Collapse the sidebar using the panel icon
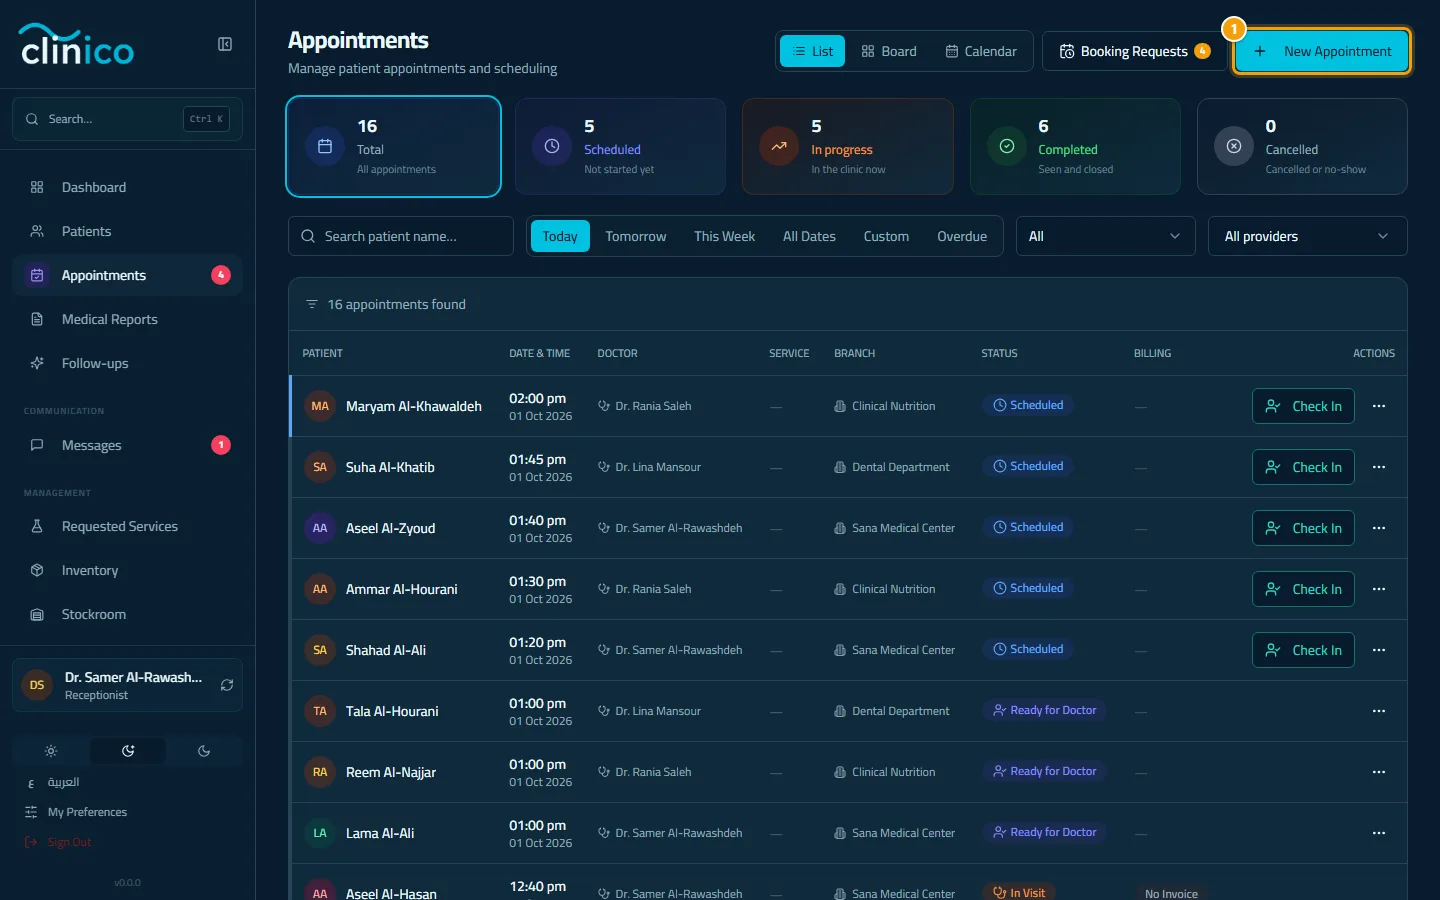Viewport: 1440px width, 900px height. pyautogui.click(x=225, y=44)
